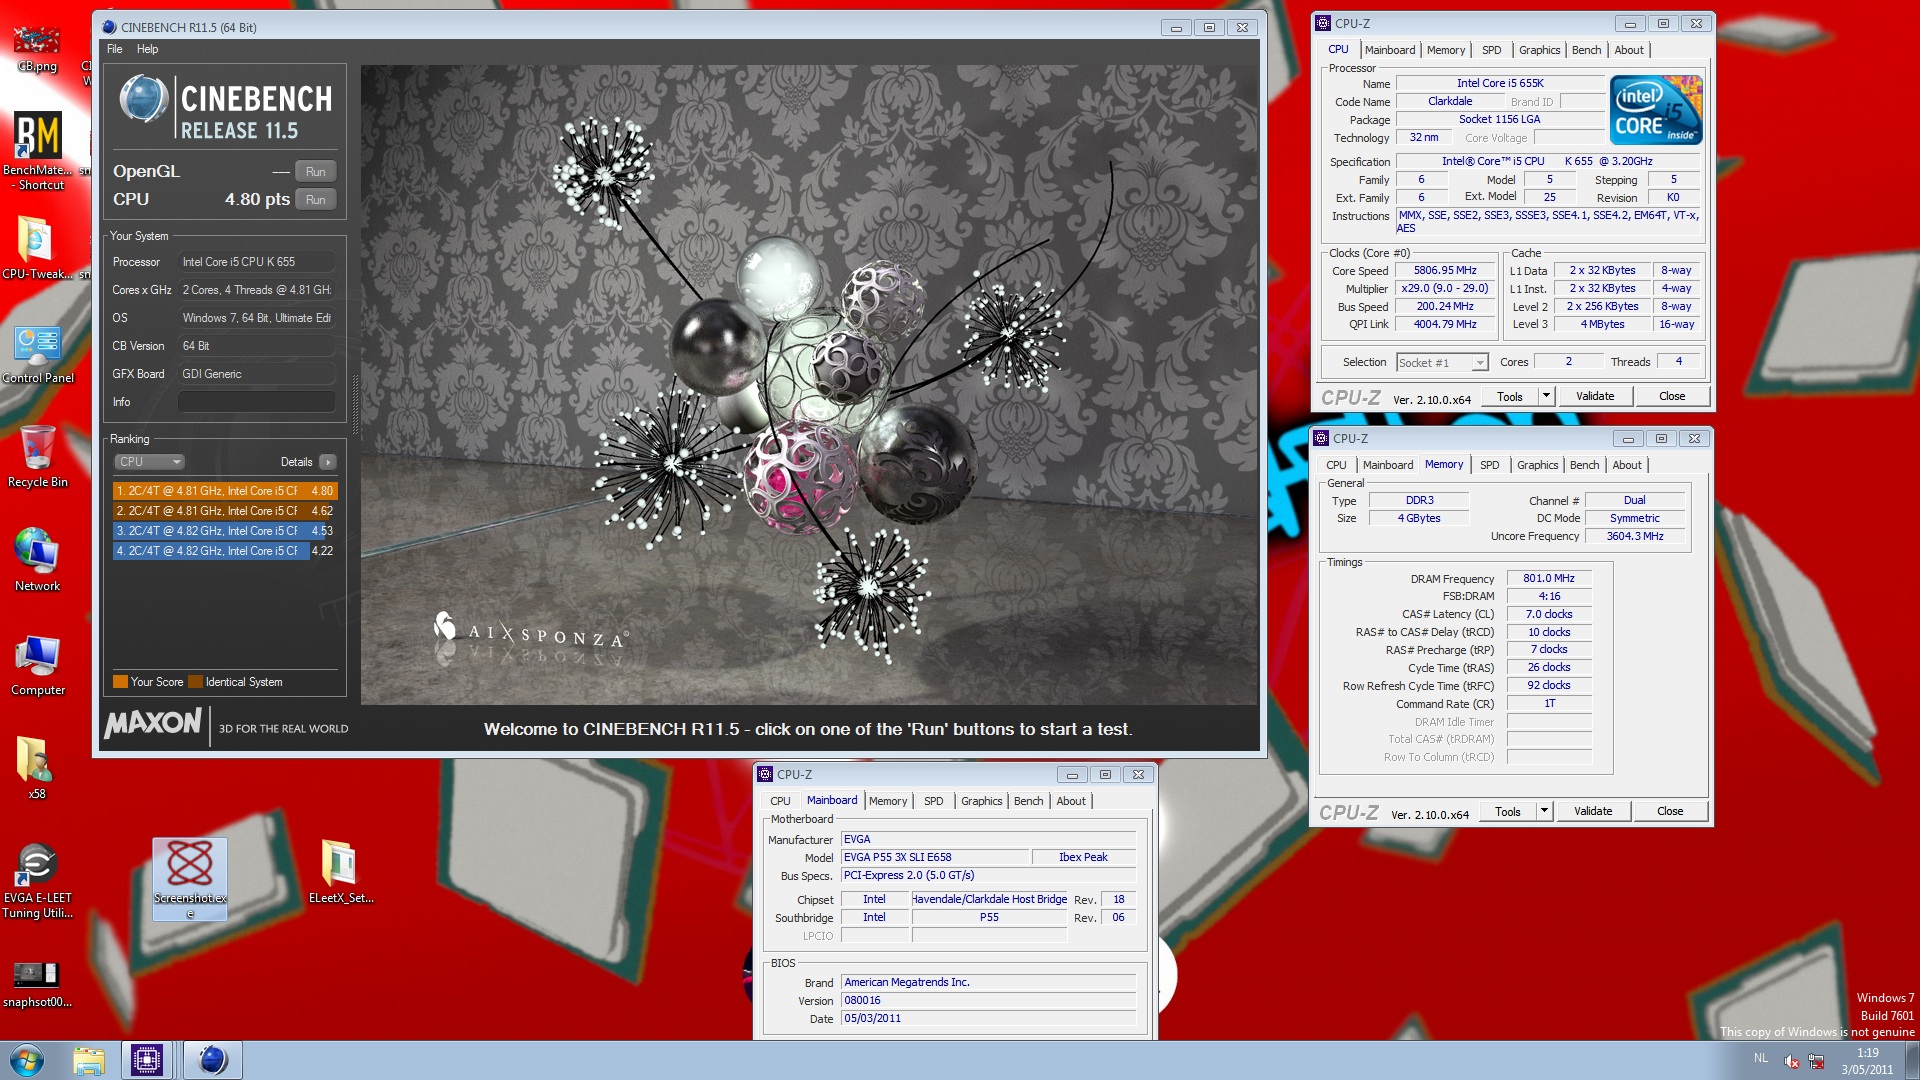Click the Multiplier value x29.0
Image resolution: width=1920 pixels, height=1080 pixels.
point(1445,289)
